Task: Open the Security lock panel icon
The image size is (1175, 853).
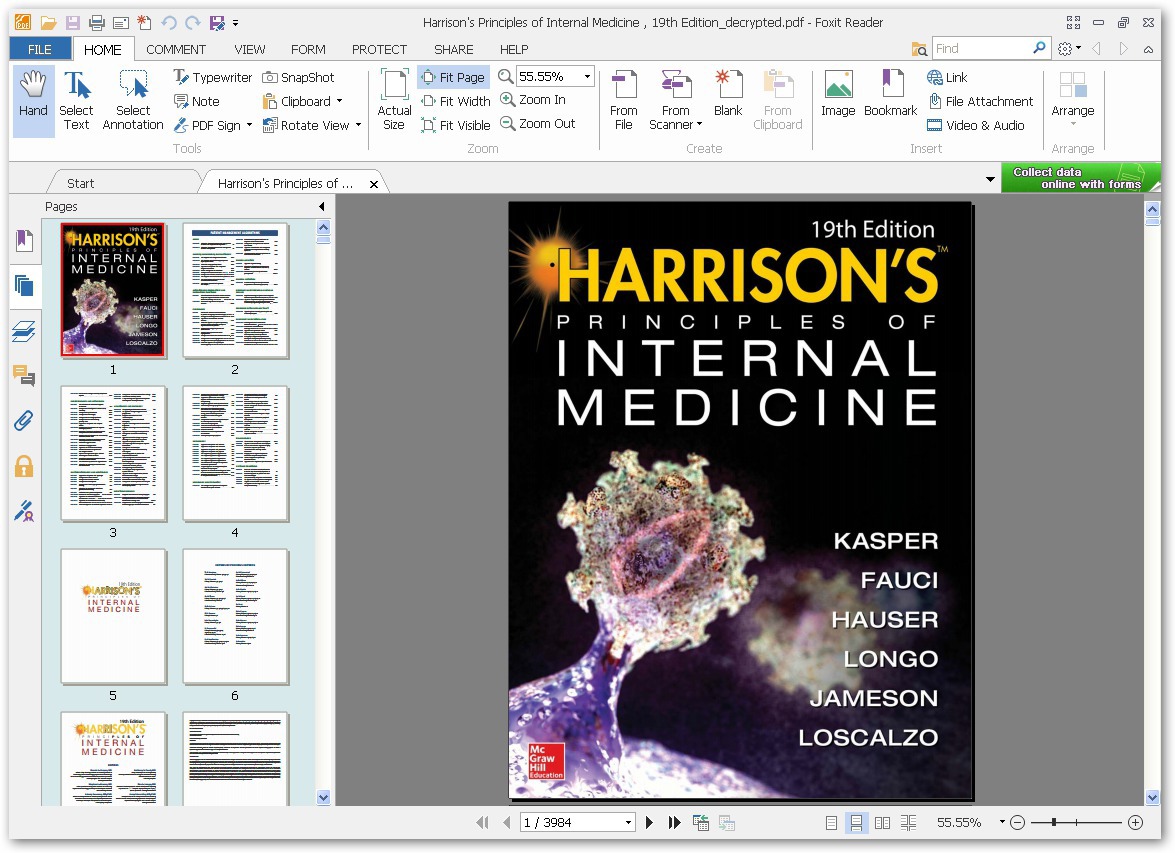Action: (24, 466)
